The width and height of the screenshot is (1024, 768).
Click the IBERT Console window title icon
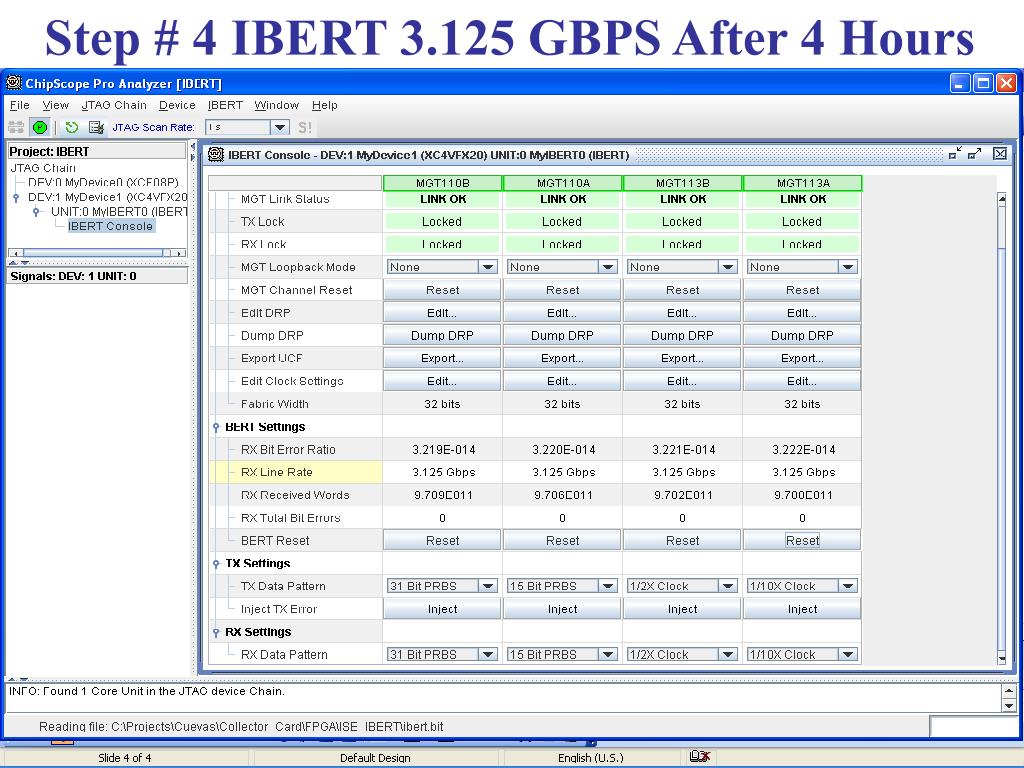click(216, 155)
